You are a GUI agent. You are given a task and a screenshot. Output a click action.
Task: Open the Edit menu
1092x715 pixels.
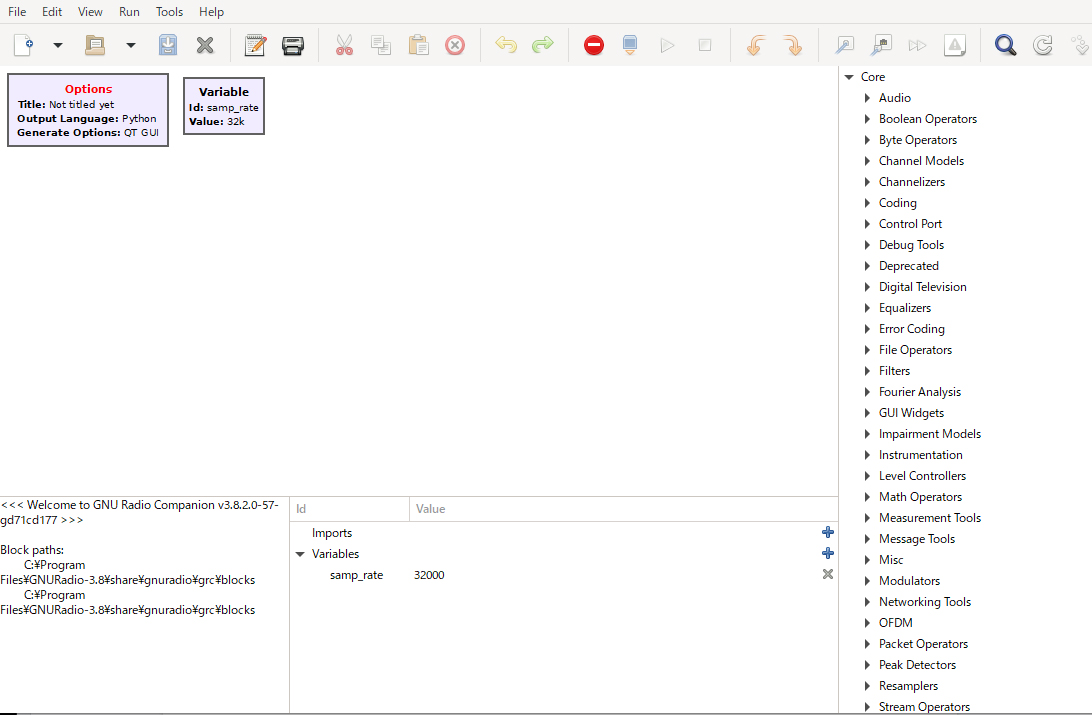pos(52,12)
